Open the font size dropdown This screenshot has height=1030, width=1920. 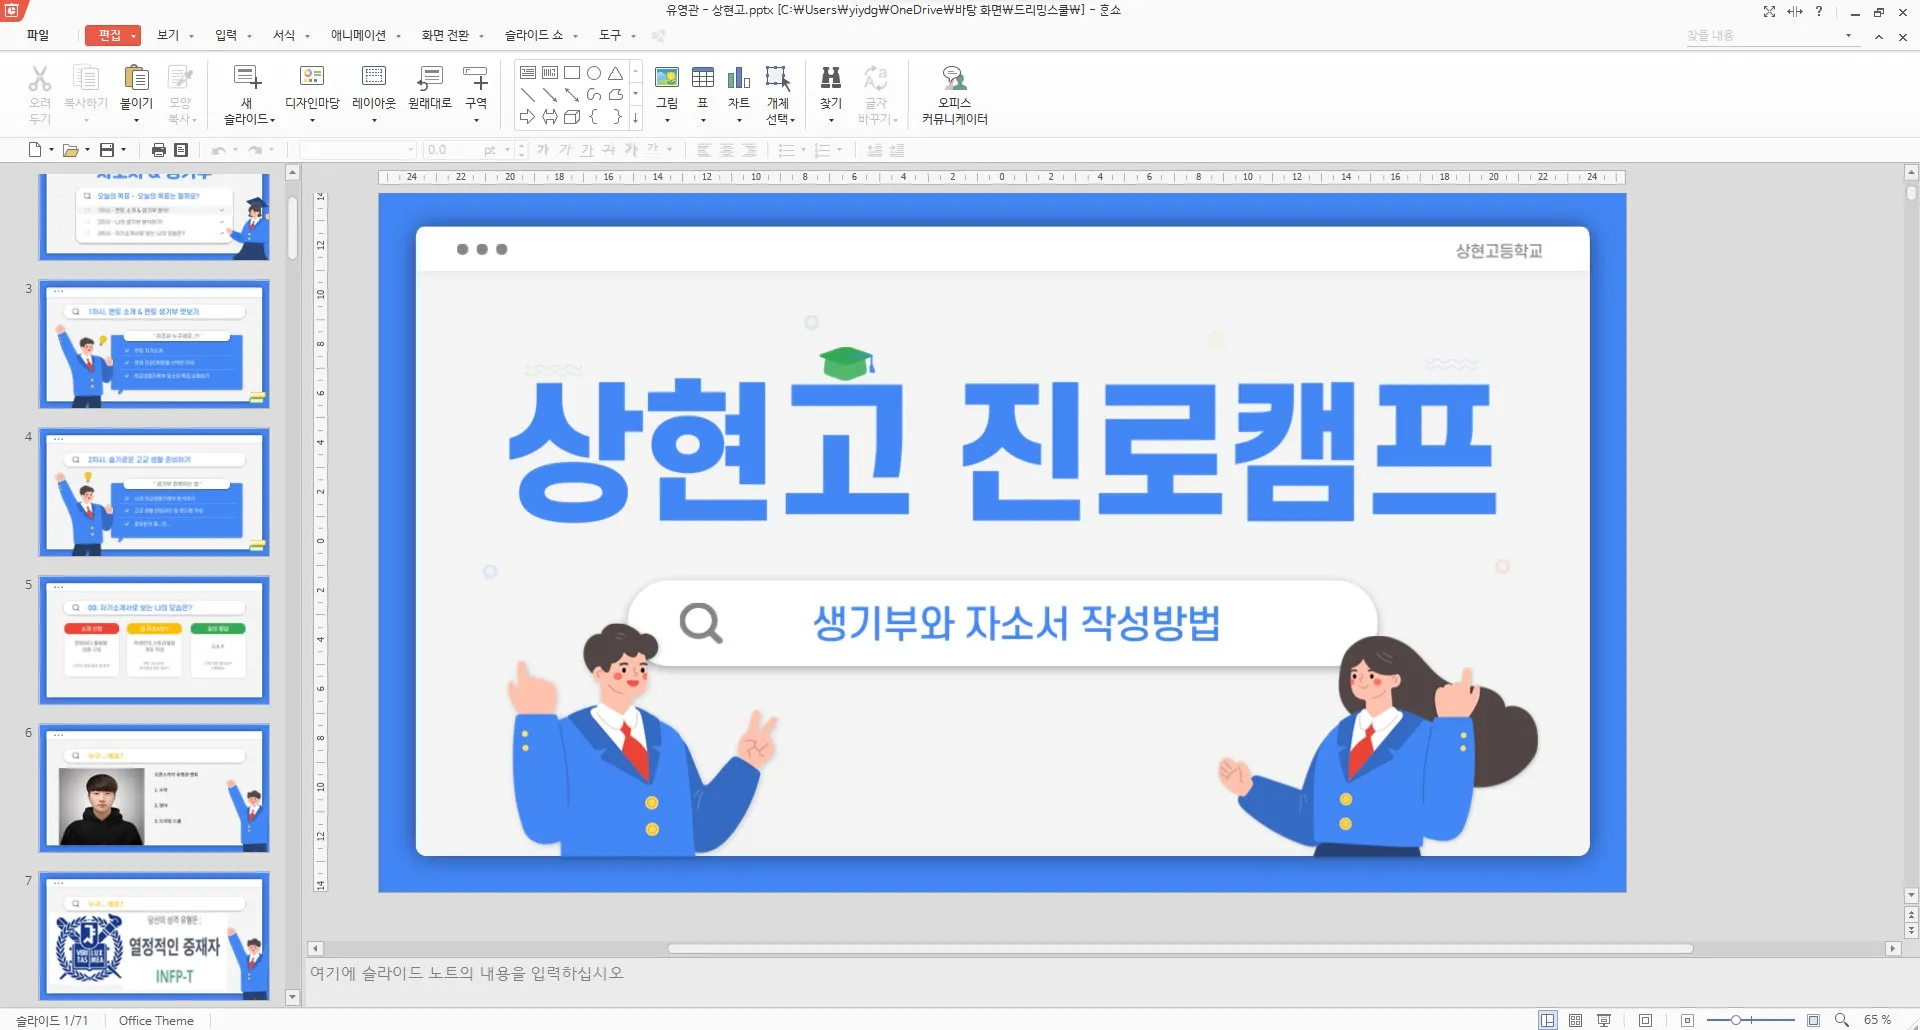(x=505, y=150)
